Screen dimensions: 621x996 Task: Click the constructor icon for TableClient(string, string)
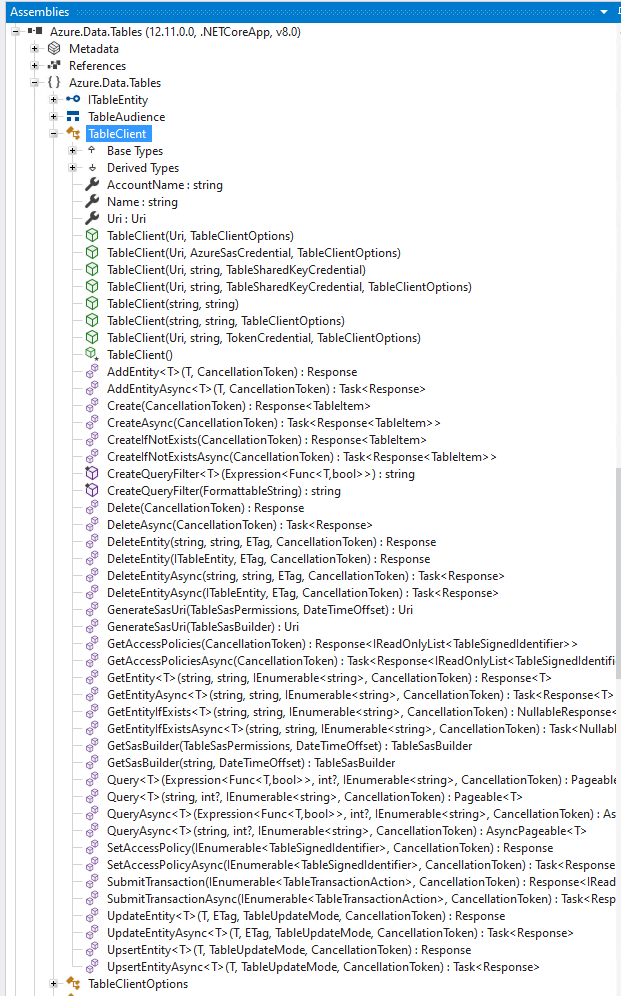pyautogui.click(x=92, y=304)
